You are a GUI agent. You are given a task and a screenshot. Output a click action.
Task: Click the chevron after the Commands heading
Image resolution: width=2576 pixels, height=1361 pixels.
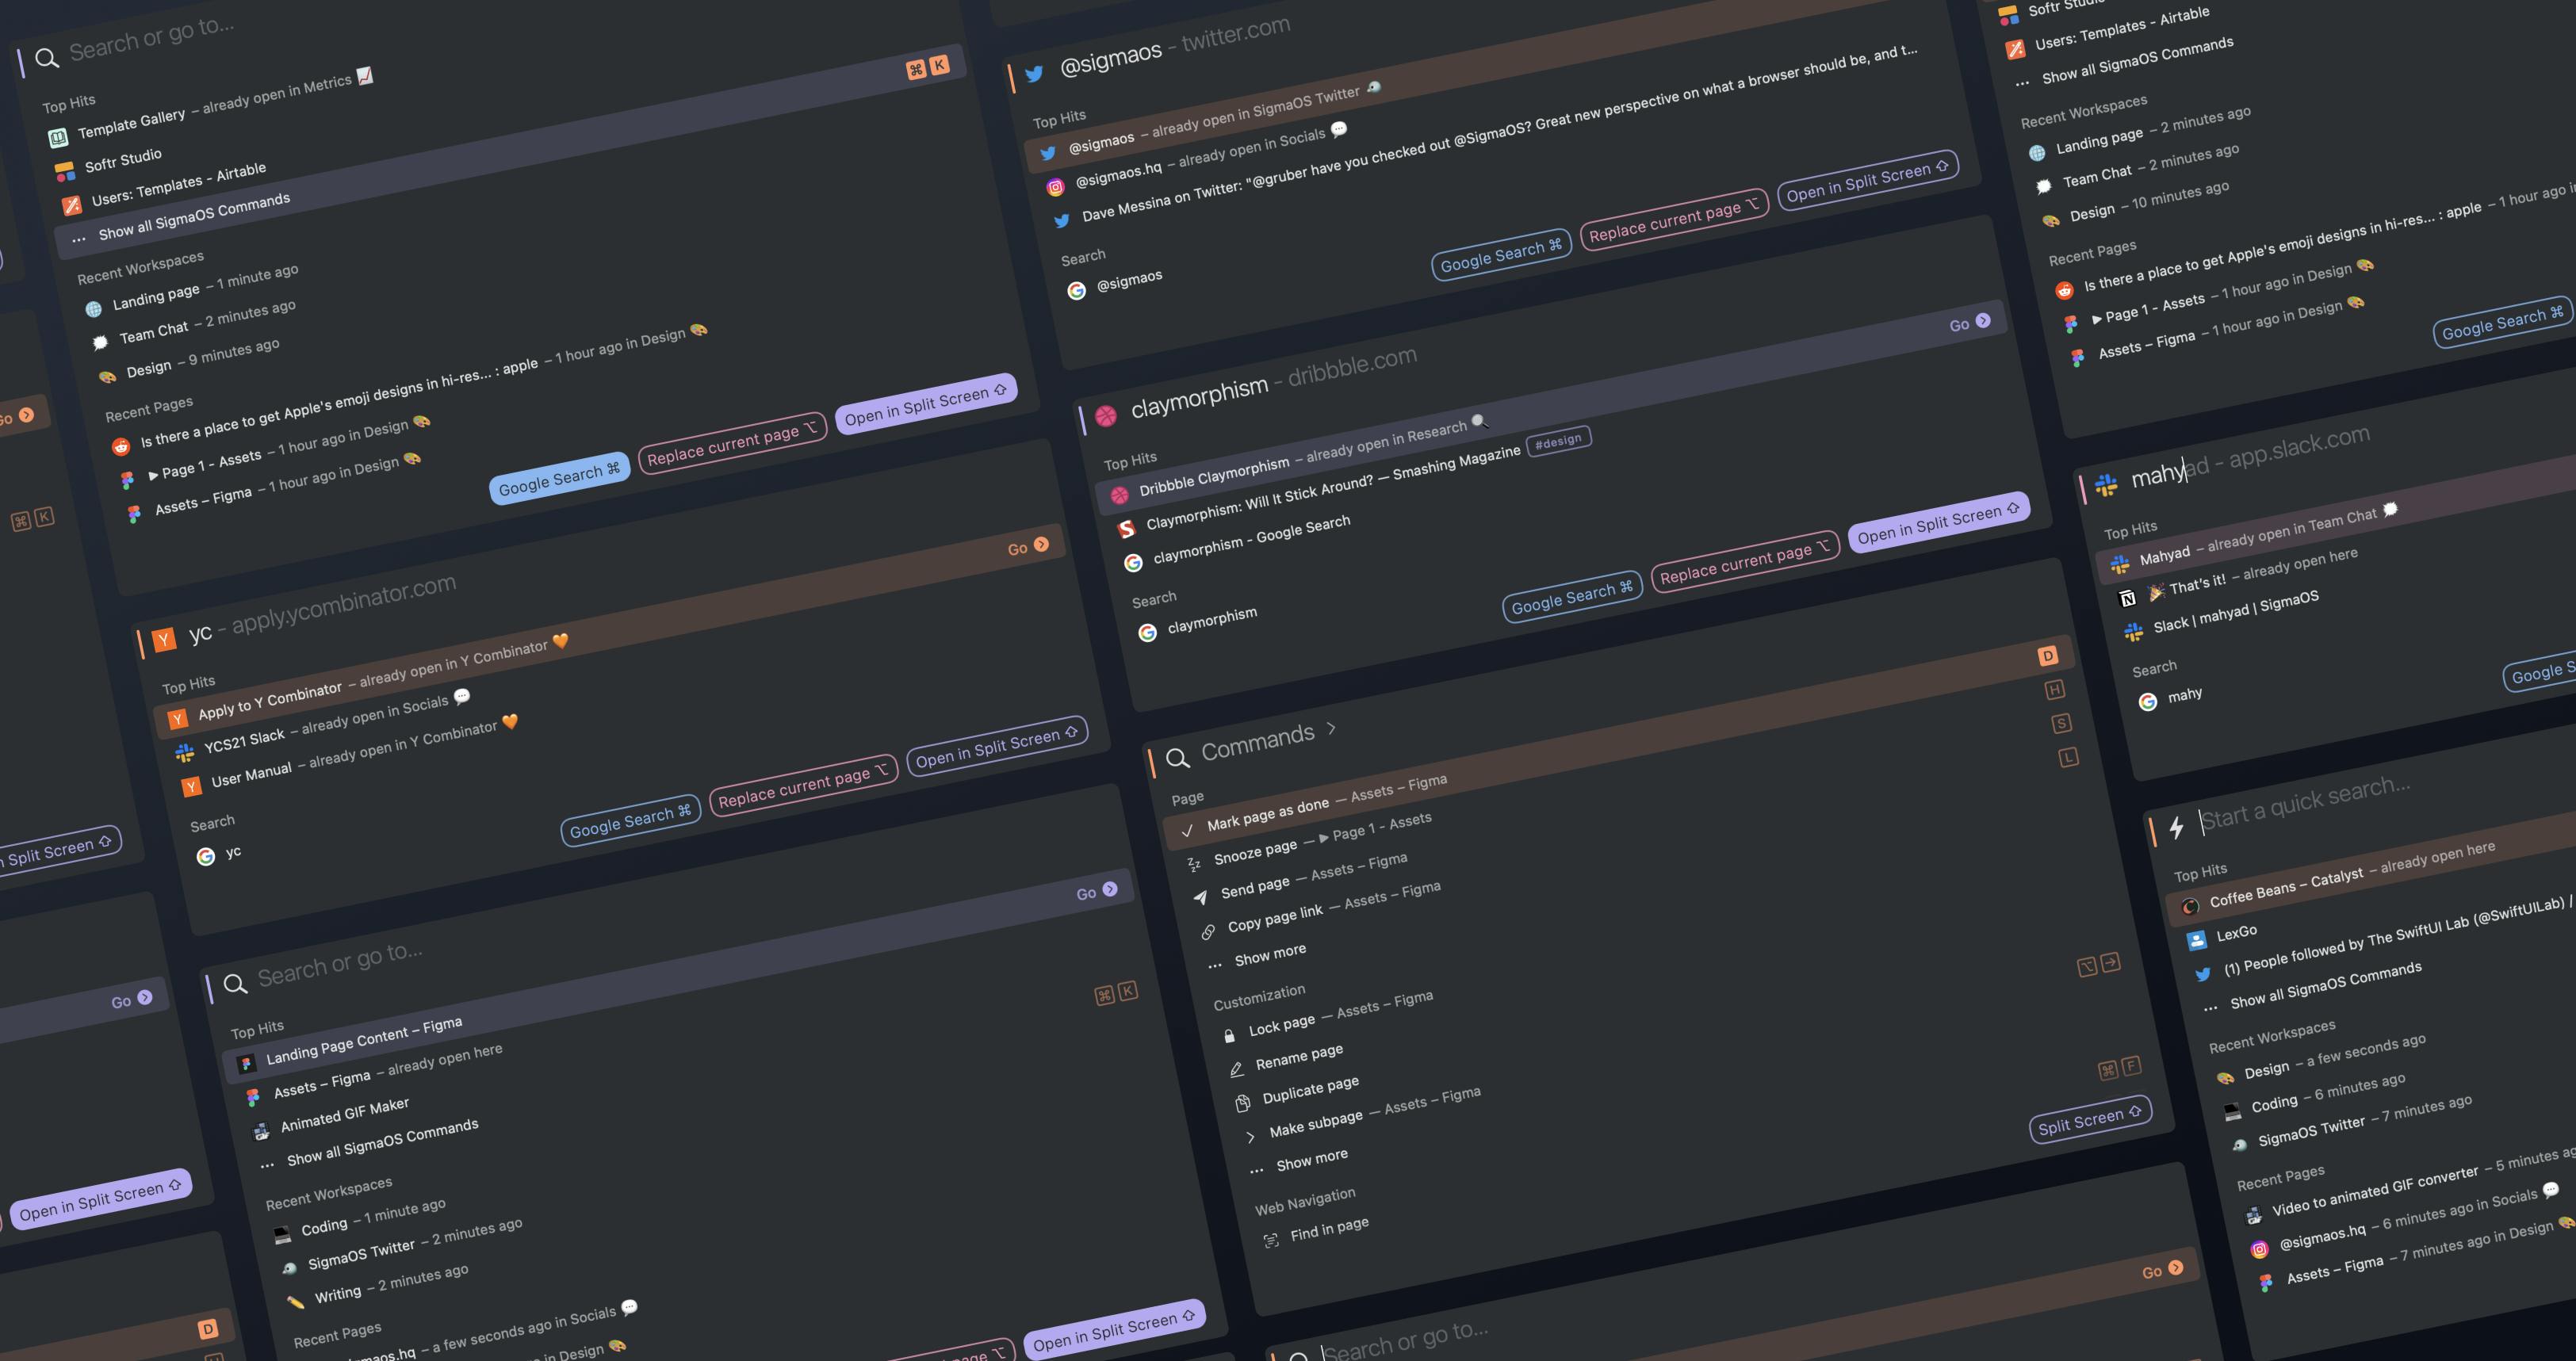(1332, 728)
